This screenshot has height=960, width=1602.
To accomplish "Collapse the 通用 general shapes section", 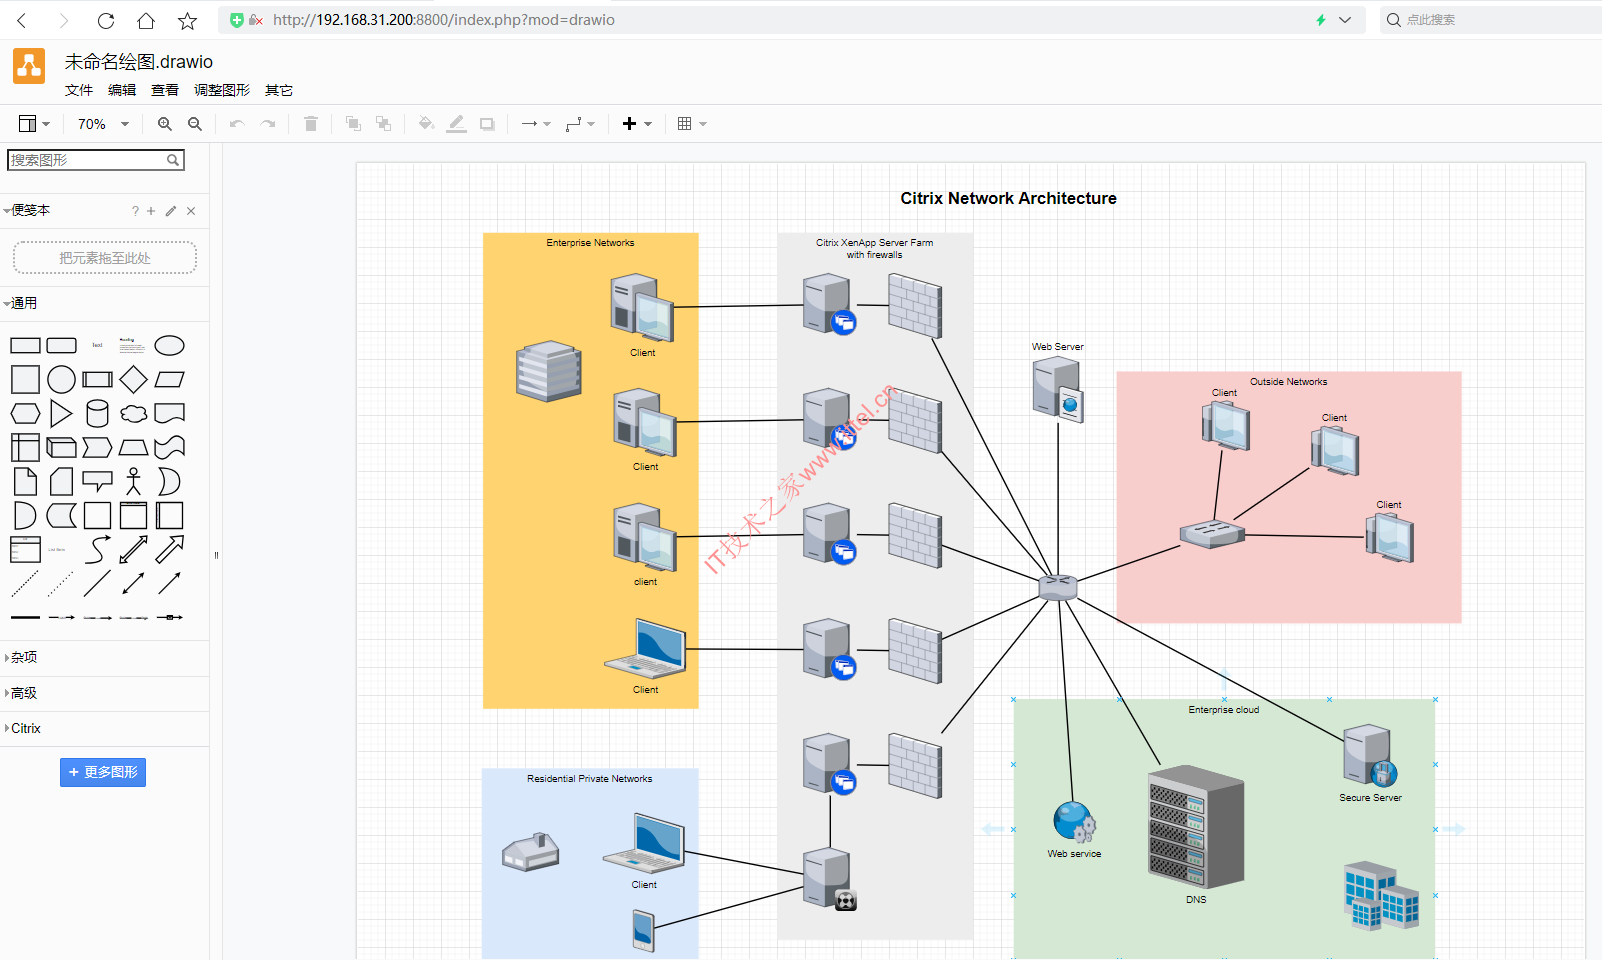I will click(x=22, y=303).
